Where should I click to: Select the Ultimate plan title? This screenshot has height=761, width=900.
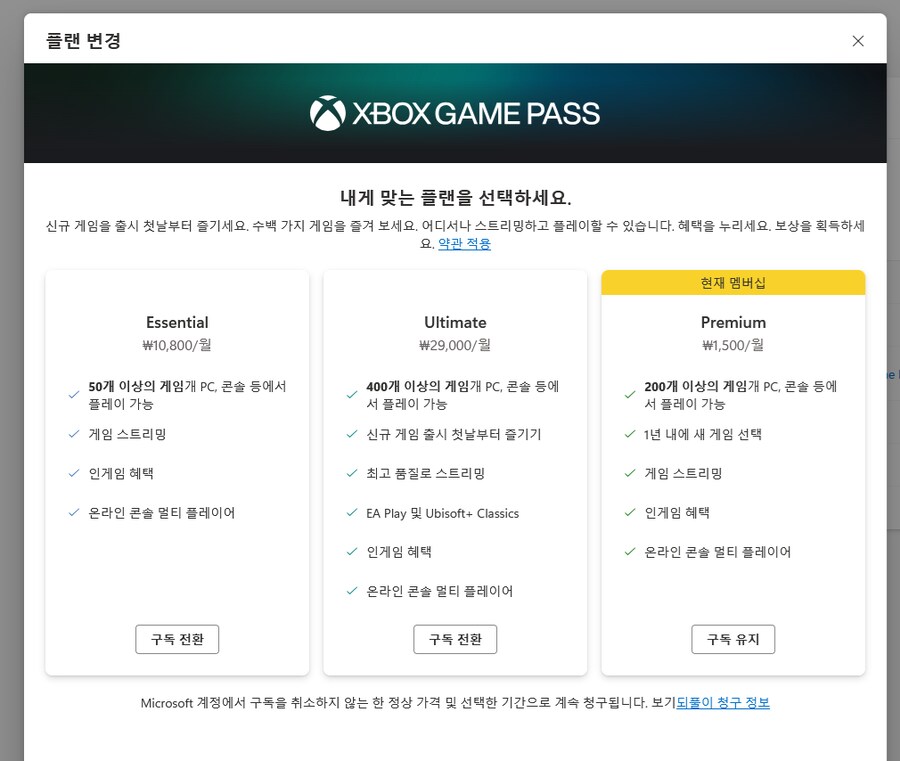pyautogui.click(x=455, y=322)
